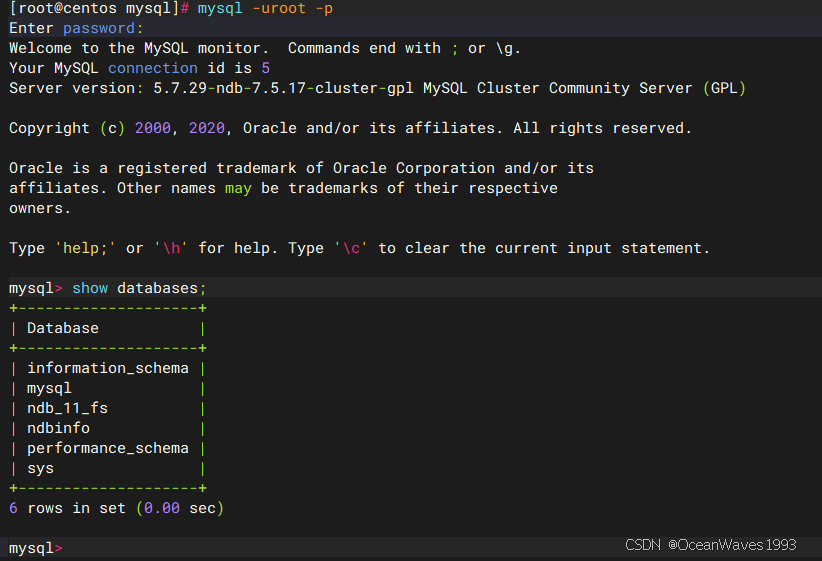Click 'Welcome to the MySQL monitor.' text
Screen dimensions: 822x561
point(139,48)
